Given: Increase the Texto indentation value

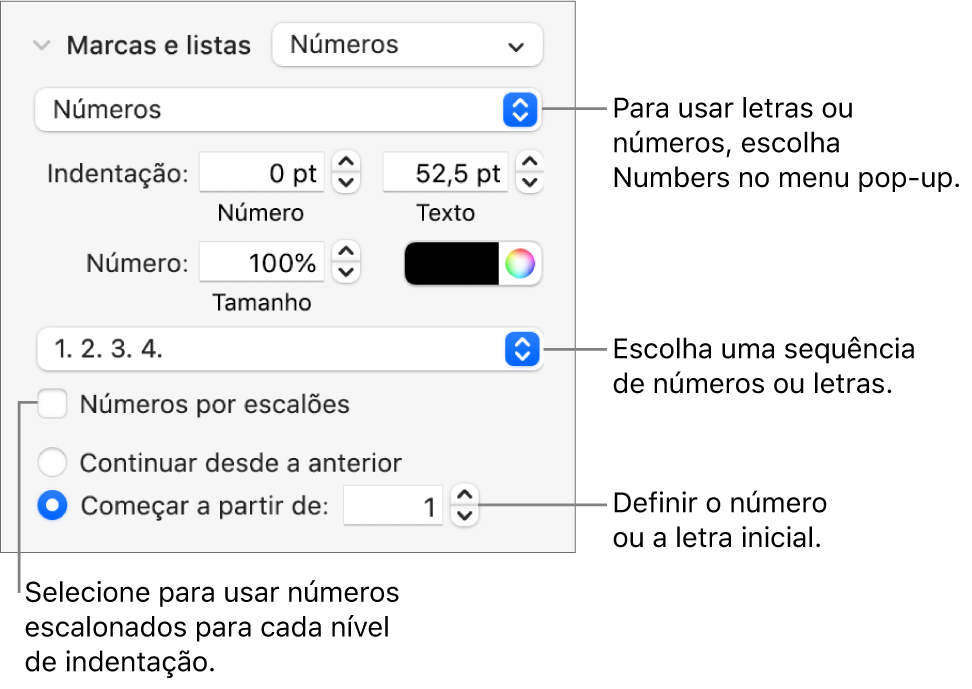Looking at the screenshot, I should (x=530, y=163).
